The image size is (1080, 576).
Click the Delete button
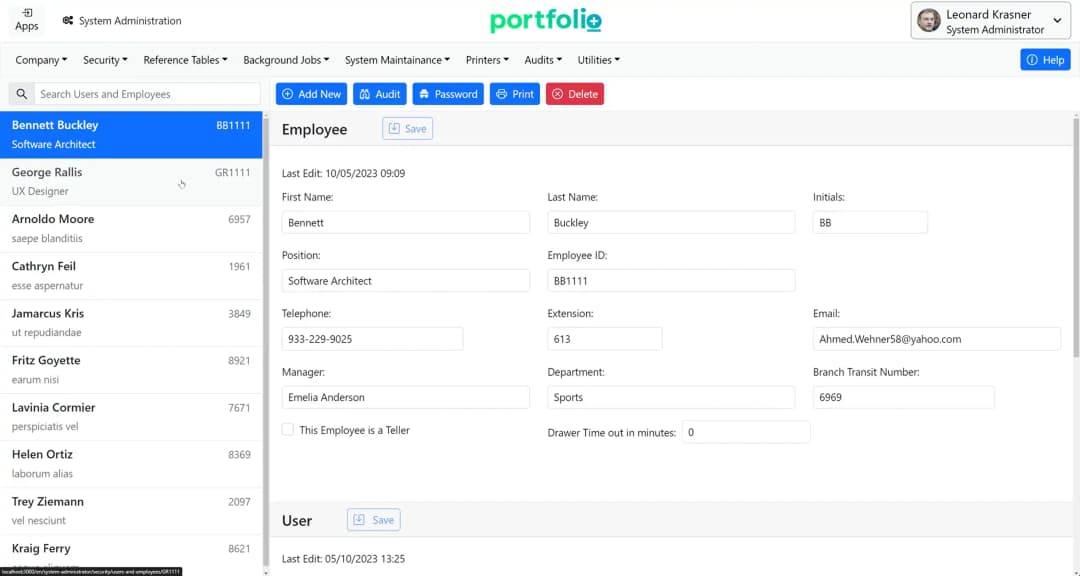575,93
